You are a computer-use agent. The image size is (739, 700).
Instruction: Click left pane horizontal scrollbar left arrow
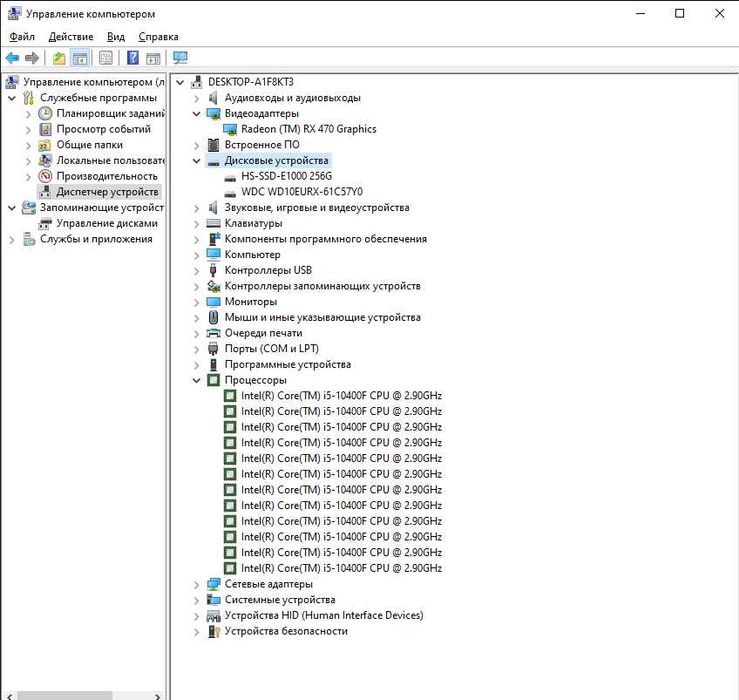tap(9, 696)
